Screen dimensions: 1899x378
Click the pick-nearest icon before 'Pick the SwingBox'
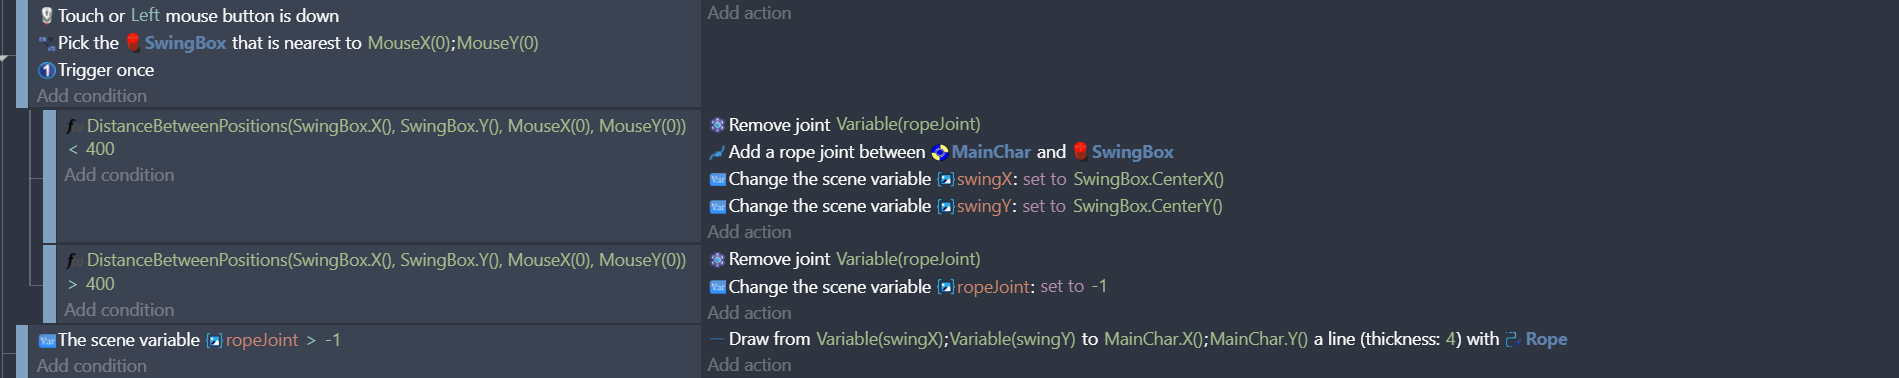coord(46,43)
